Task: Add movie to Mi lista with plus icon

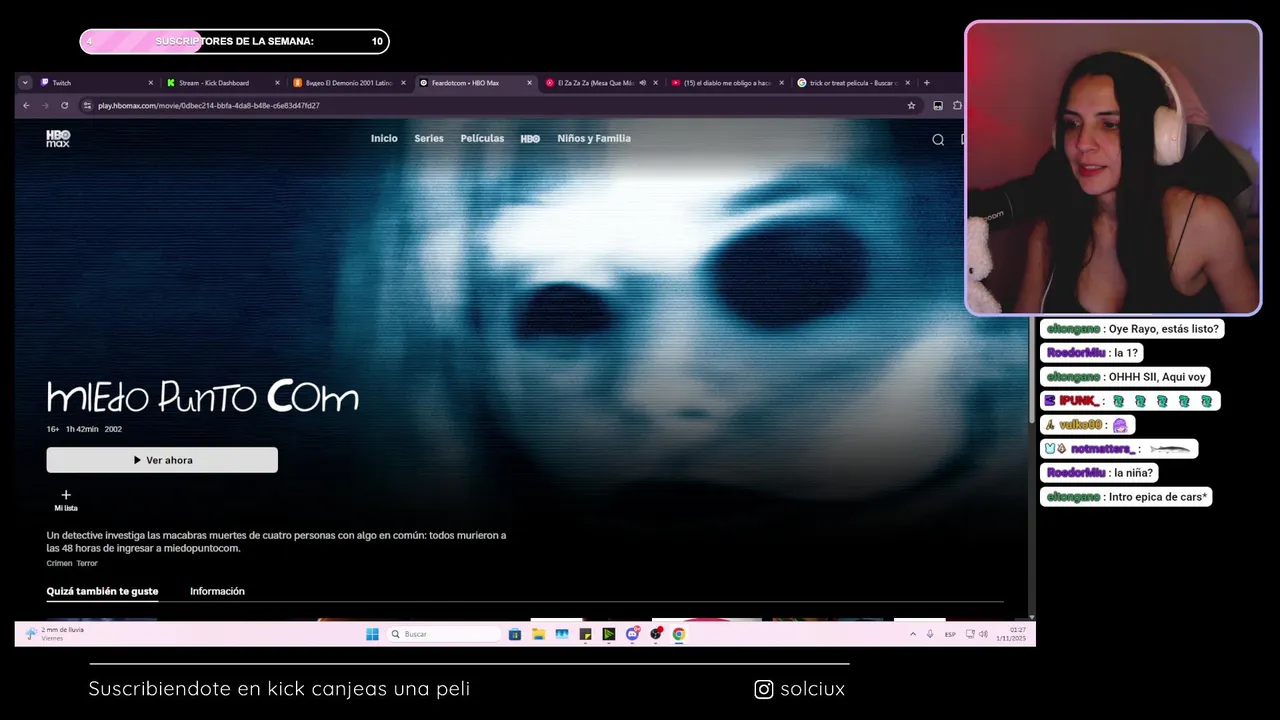Action: pos(66,500)
